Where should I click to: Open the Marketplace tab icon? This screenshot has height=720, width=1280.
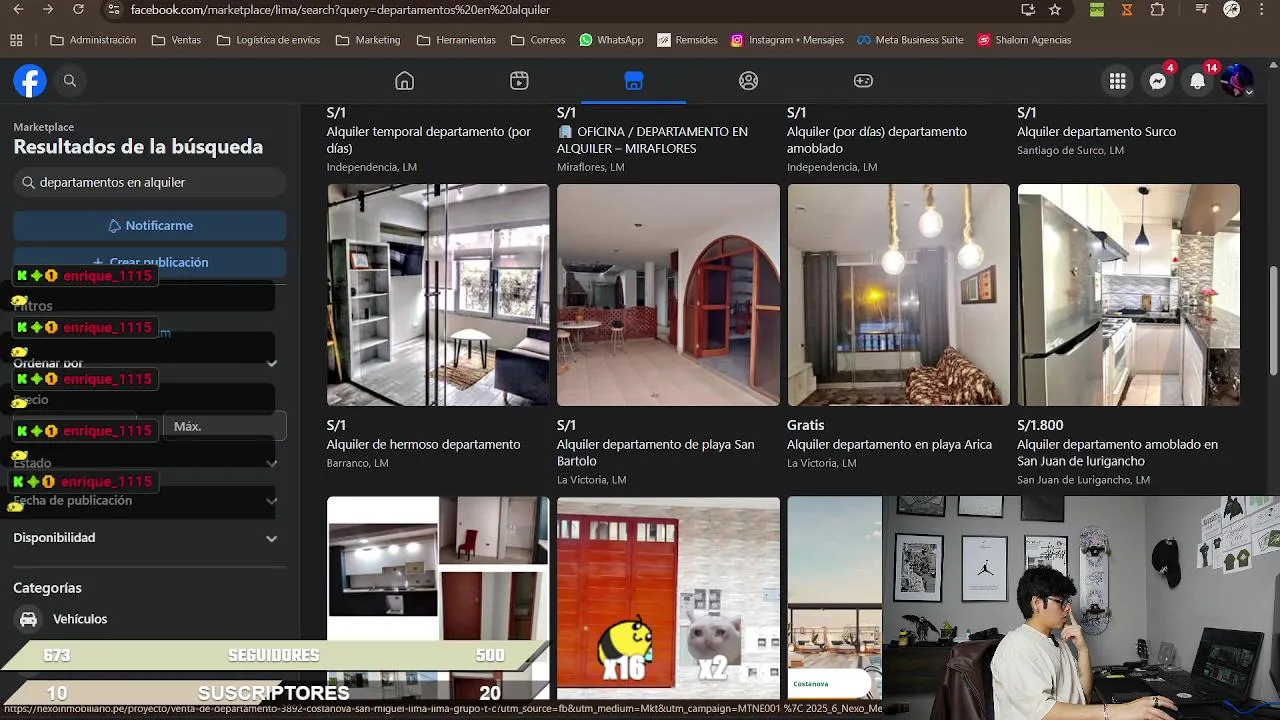click(x=633, y=81)
